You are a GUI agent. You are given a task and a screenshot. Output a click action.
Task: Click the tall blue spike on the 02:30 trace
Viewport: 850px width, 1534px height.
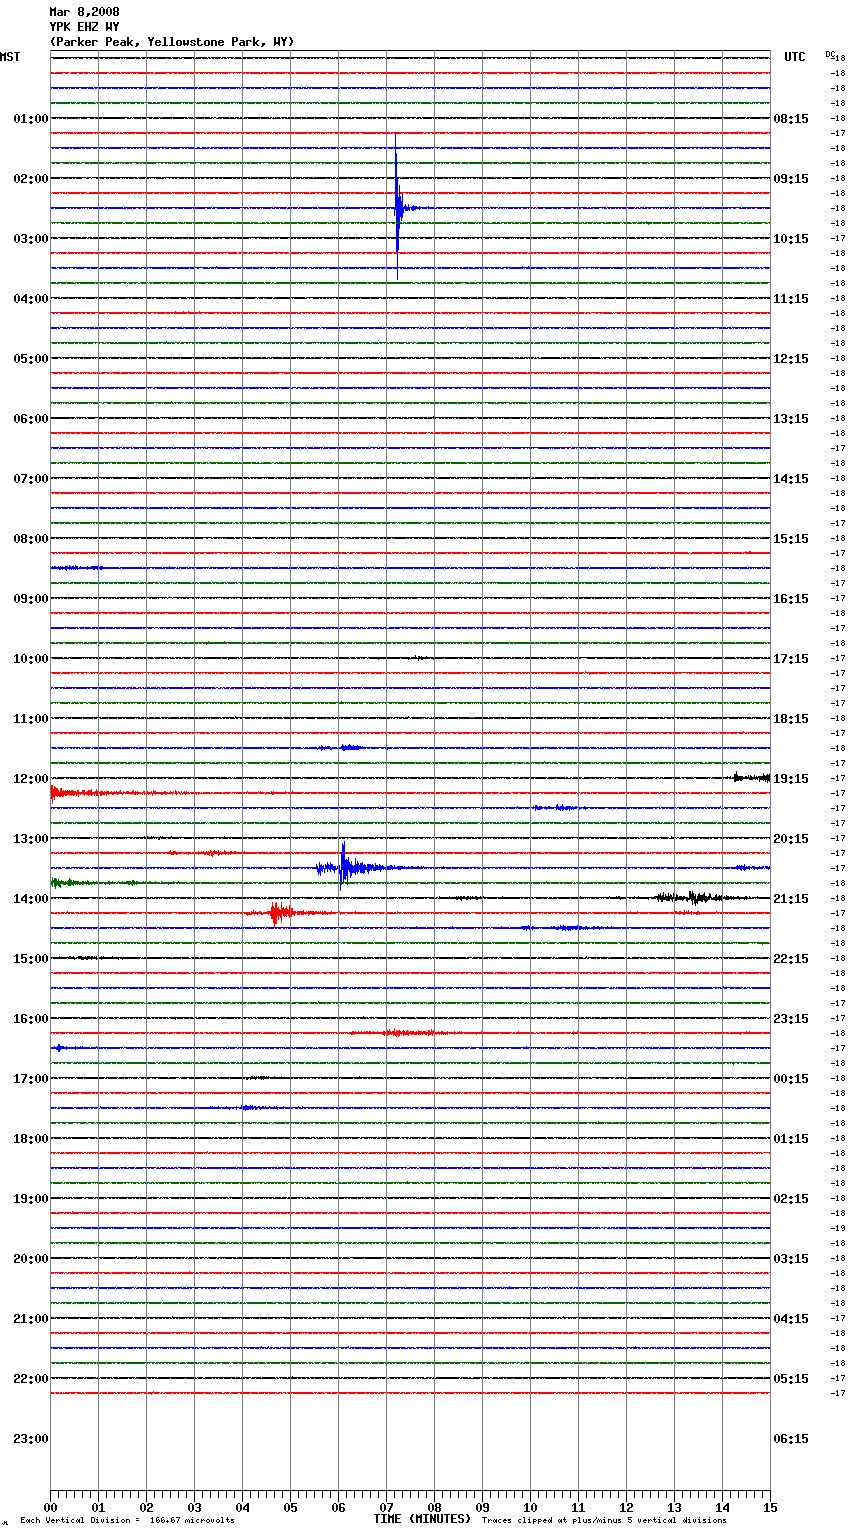[397, 207]
